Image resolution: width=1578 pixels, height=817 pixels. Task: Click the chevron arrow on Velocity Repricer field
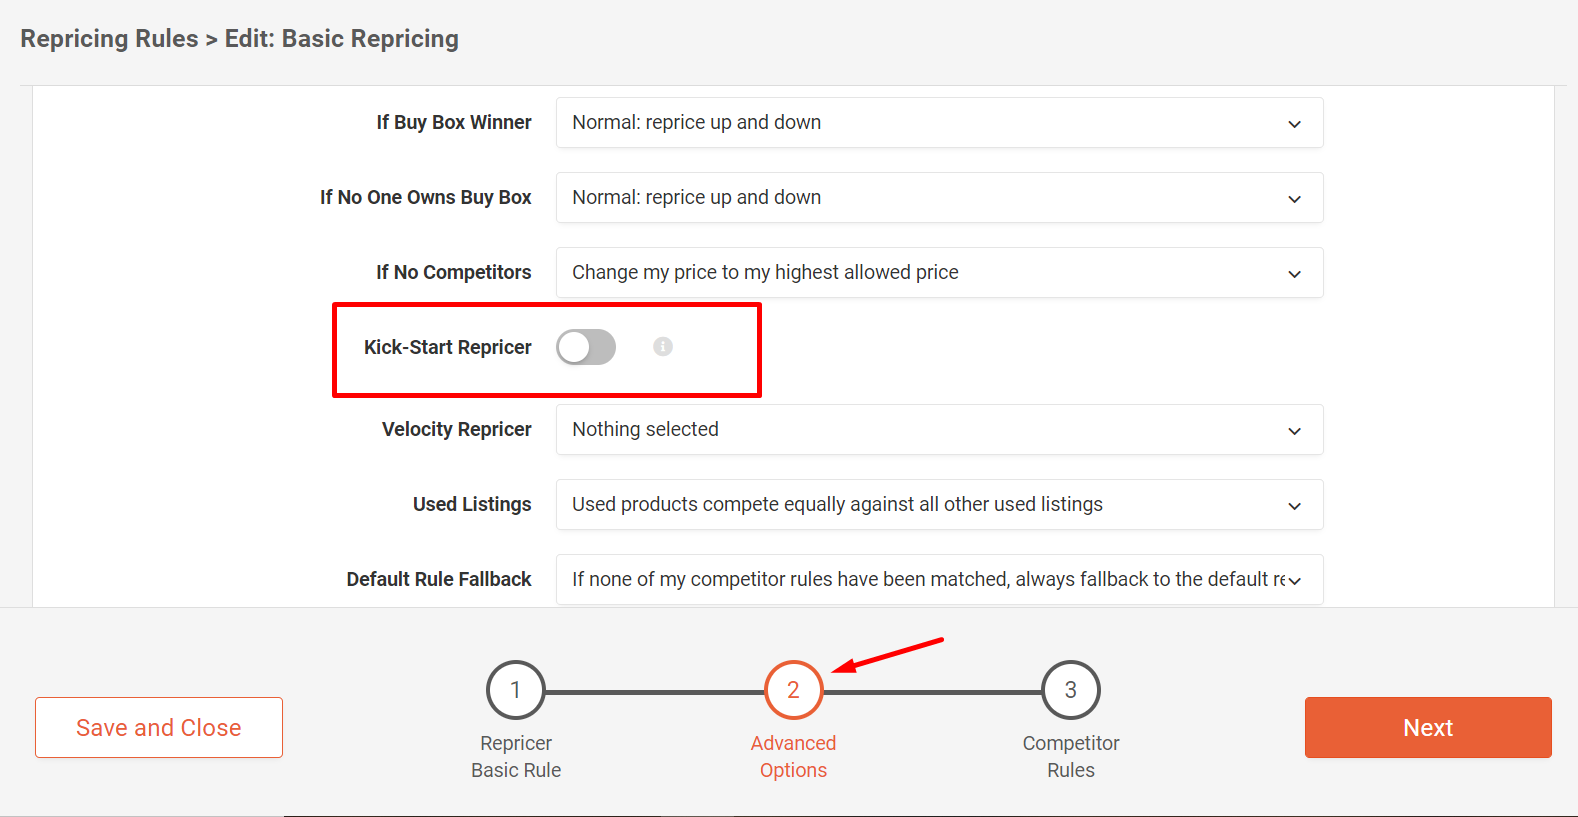tap(1295, 431)
